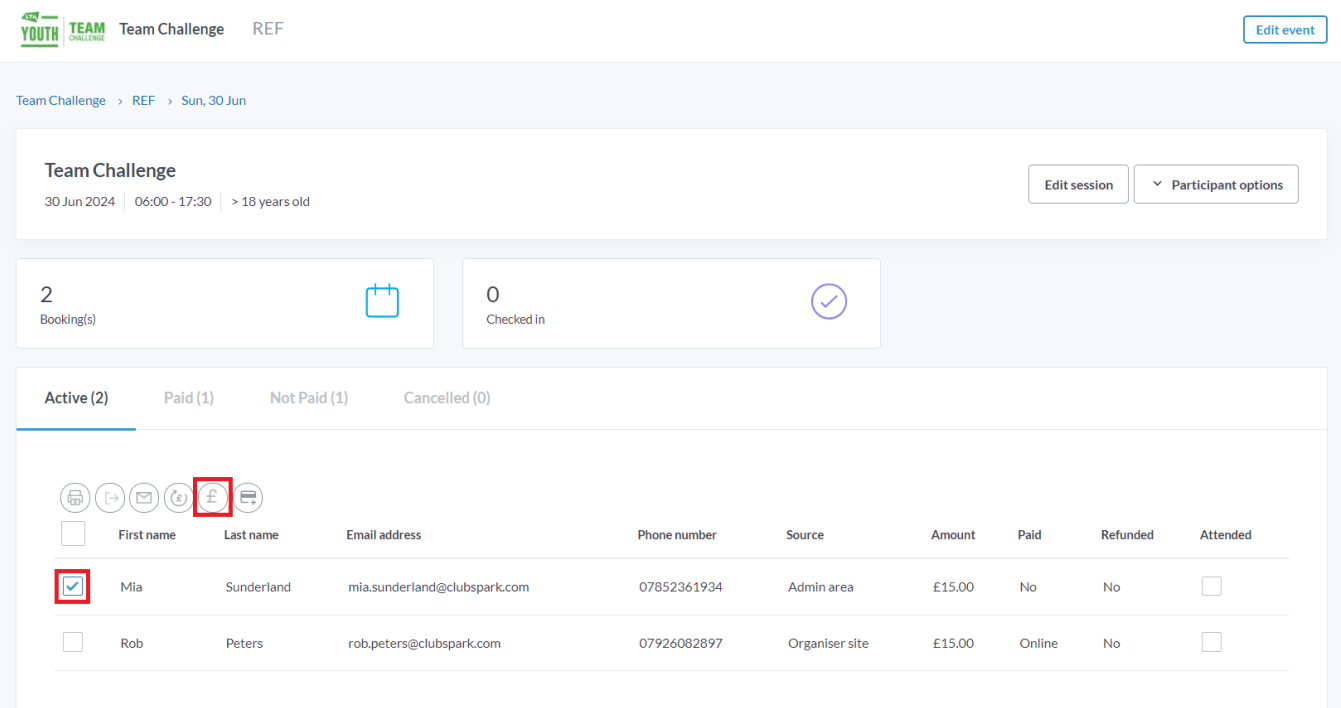Screen dimensions: 1341x708
Task: Tick the checkbox for Rob Peters
Action: [x=73, y=642]
